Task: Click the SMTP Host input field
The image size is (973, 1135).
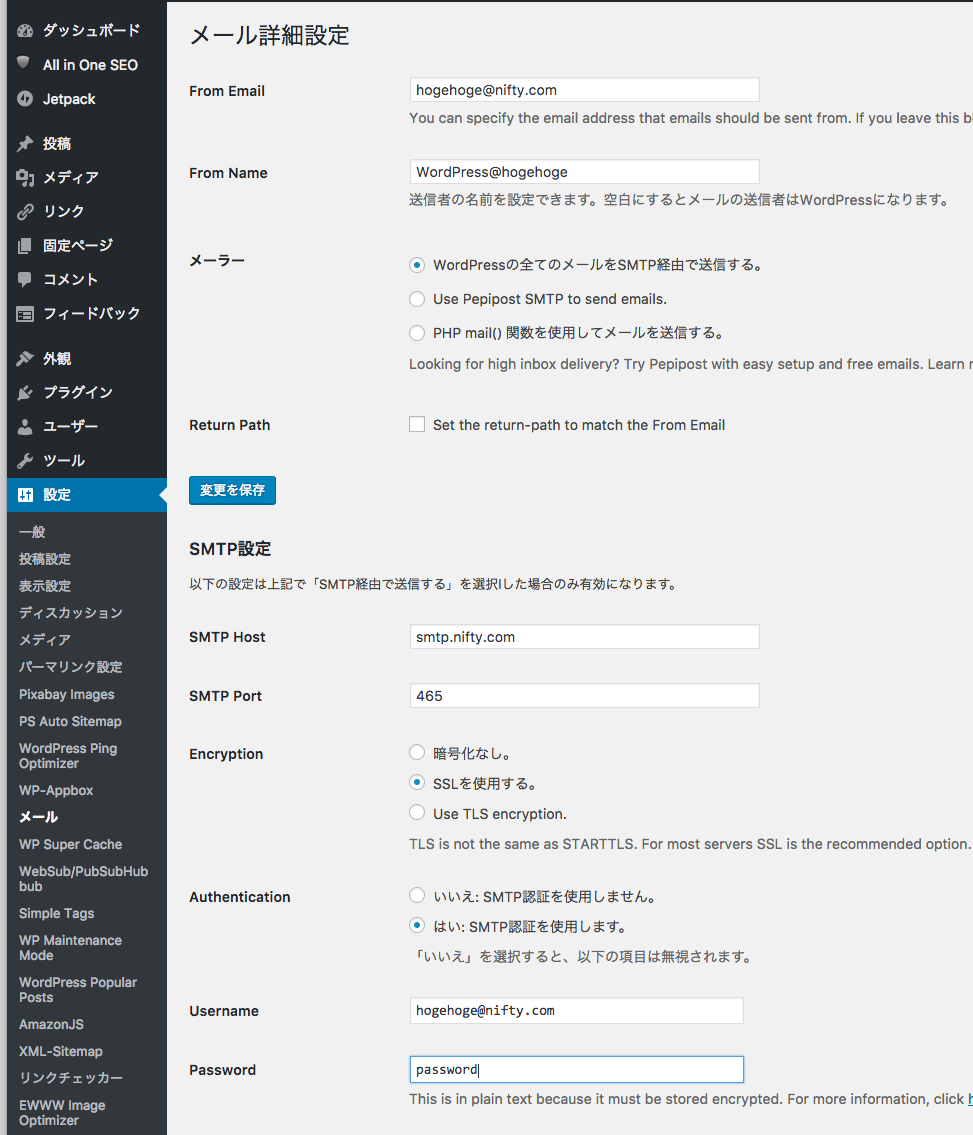Action: click(584, 637)
